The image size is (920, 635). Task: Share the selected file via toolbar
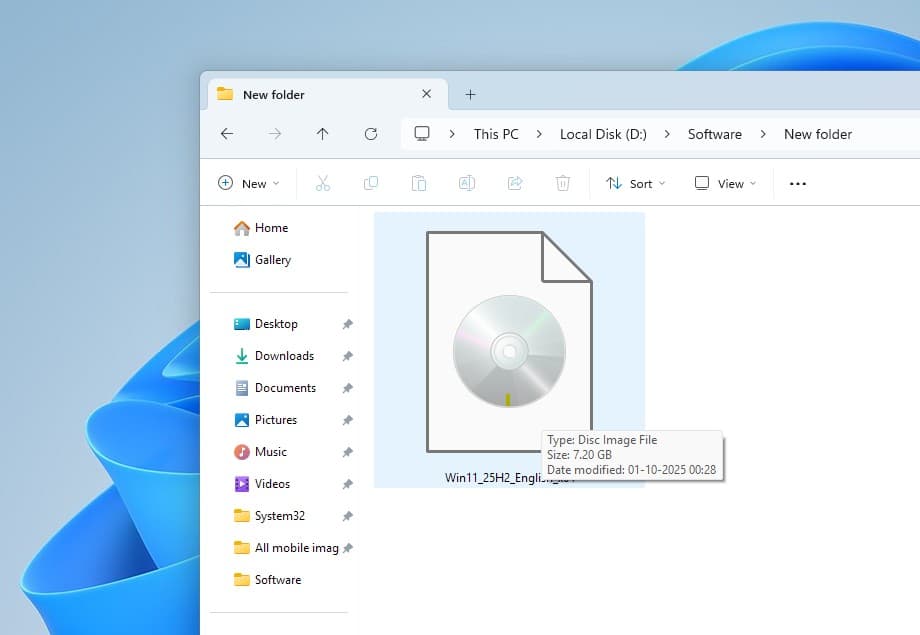coord(514,183)
